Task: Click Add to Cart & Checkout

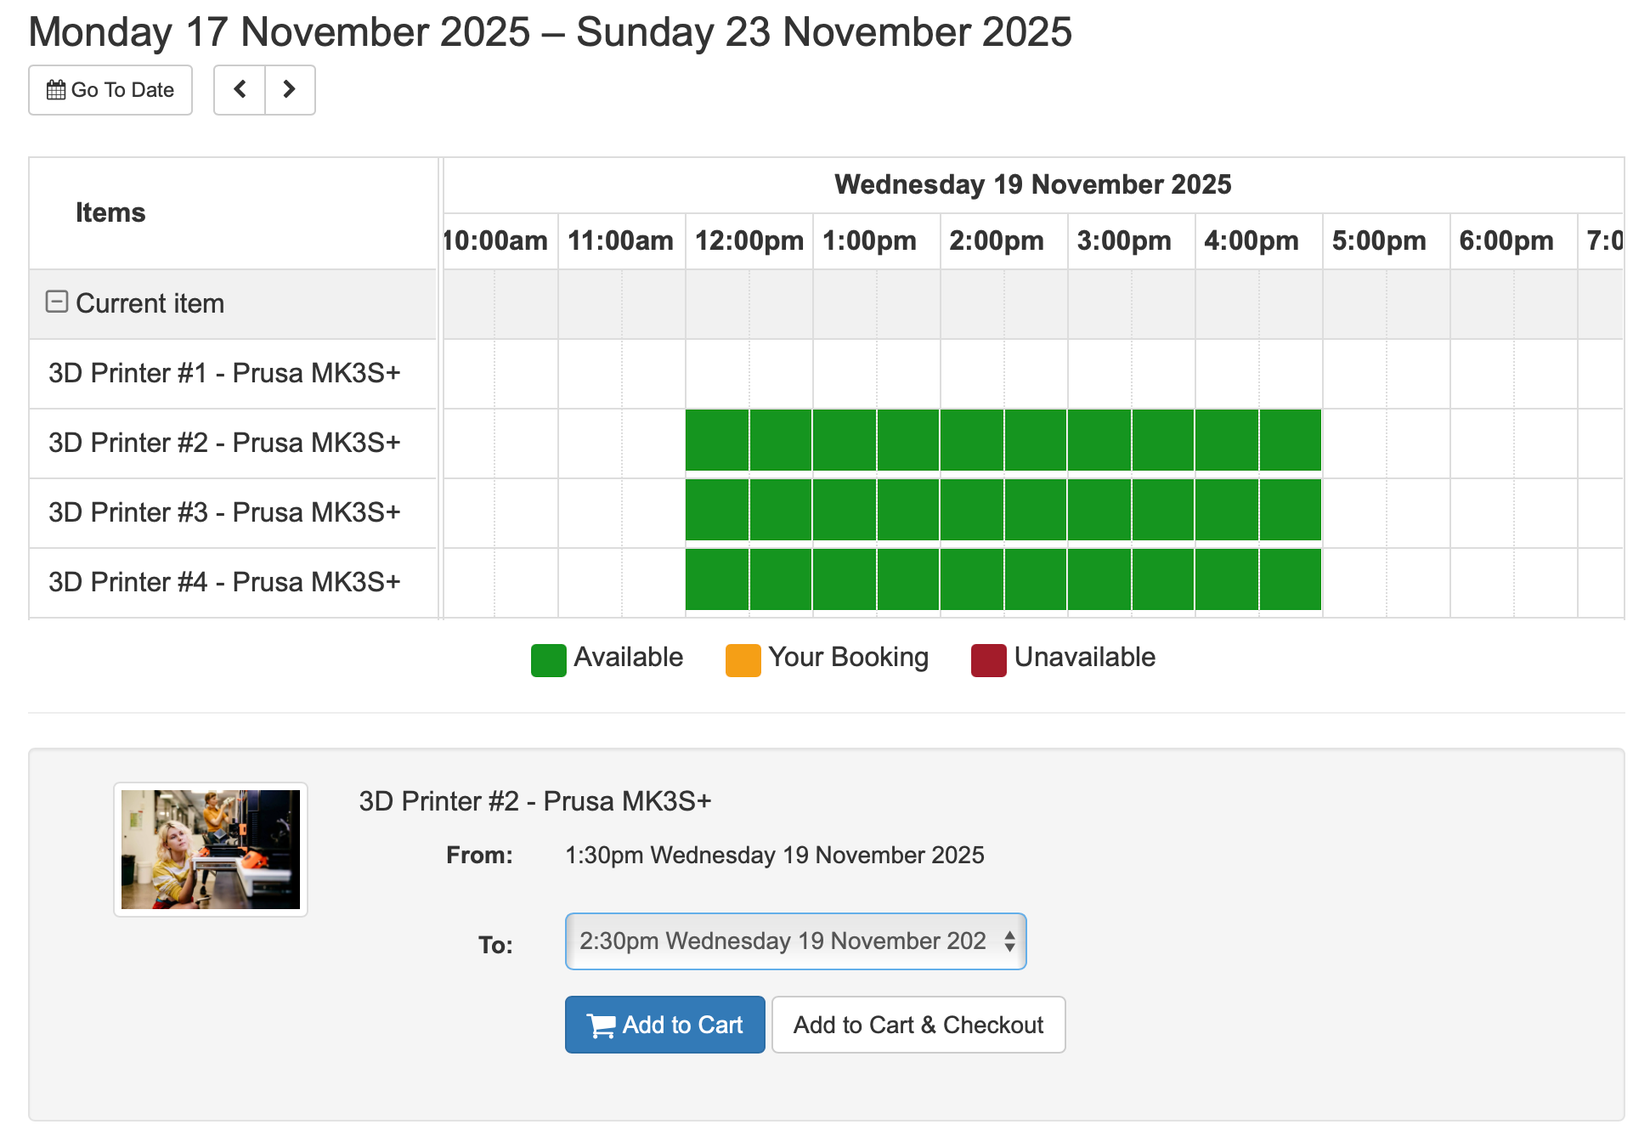Action: click(917, 1025)
